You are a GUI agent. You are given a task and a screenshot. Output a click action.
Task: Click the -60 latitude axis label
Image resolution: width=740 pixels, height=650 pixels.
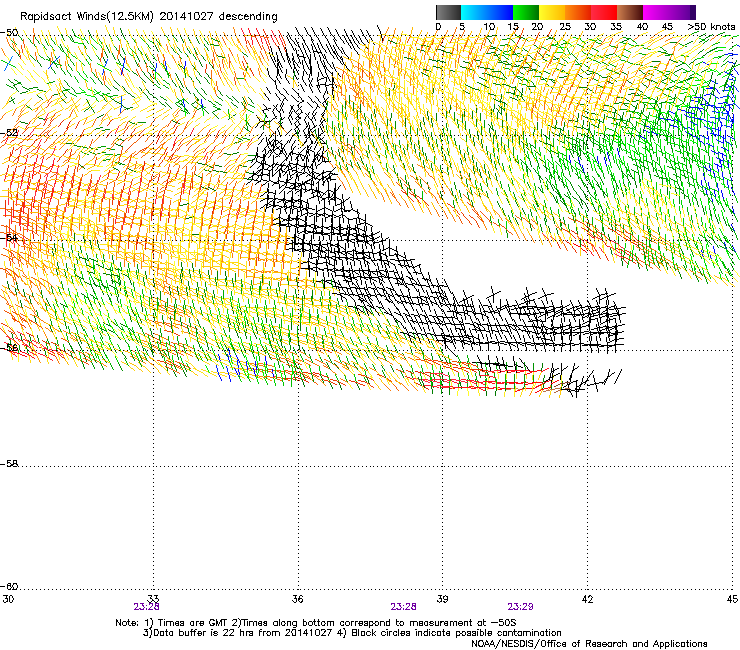tap(9, 586)
